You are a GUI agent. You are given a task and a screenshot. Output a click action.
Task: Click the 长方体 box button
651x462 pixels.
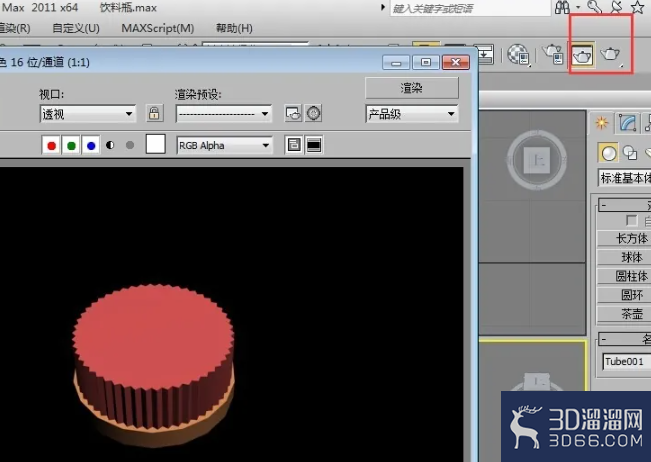[x=624, y=238]
